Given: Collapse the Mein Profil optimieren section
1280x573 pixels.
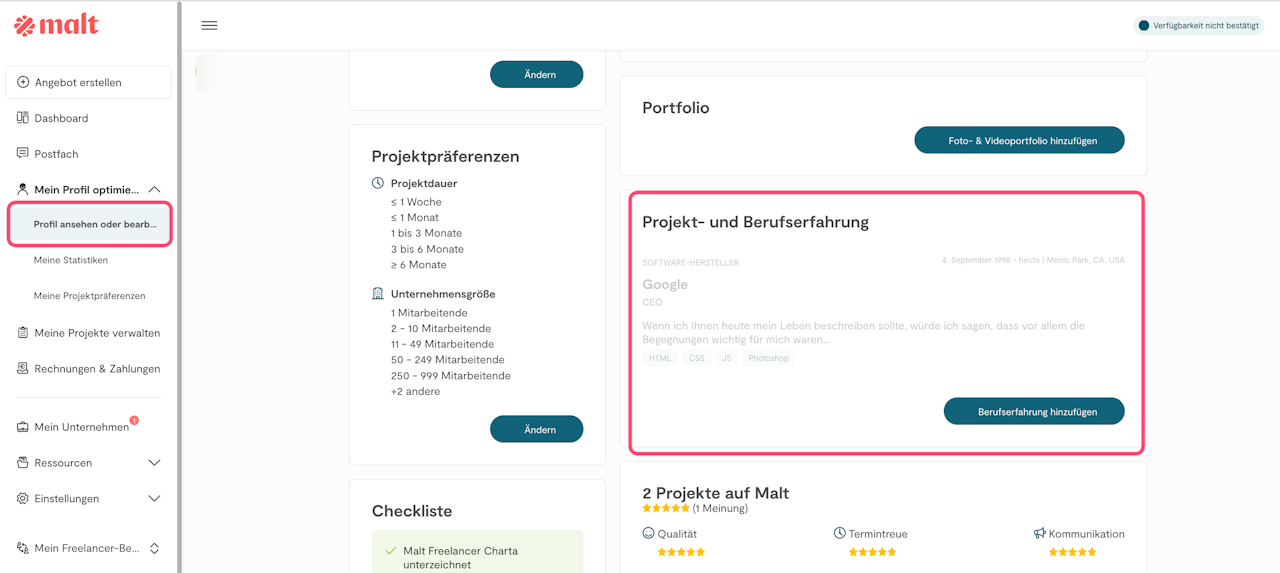Looking at the screenshot, I should (154, 189).
